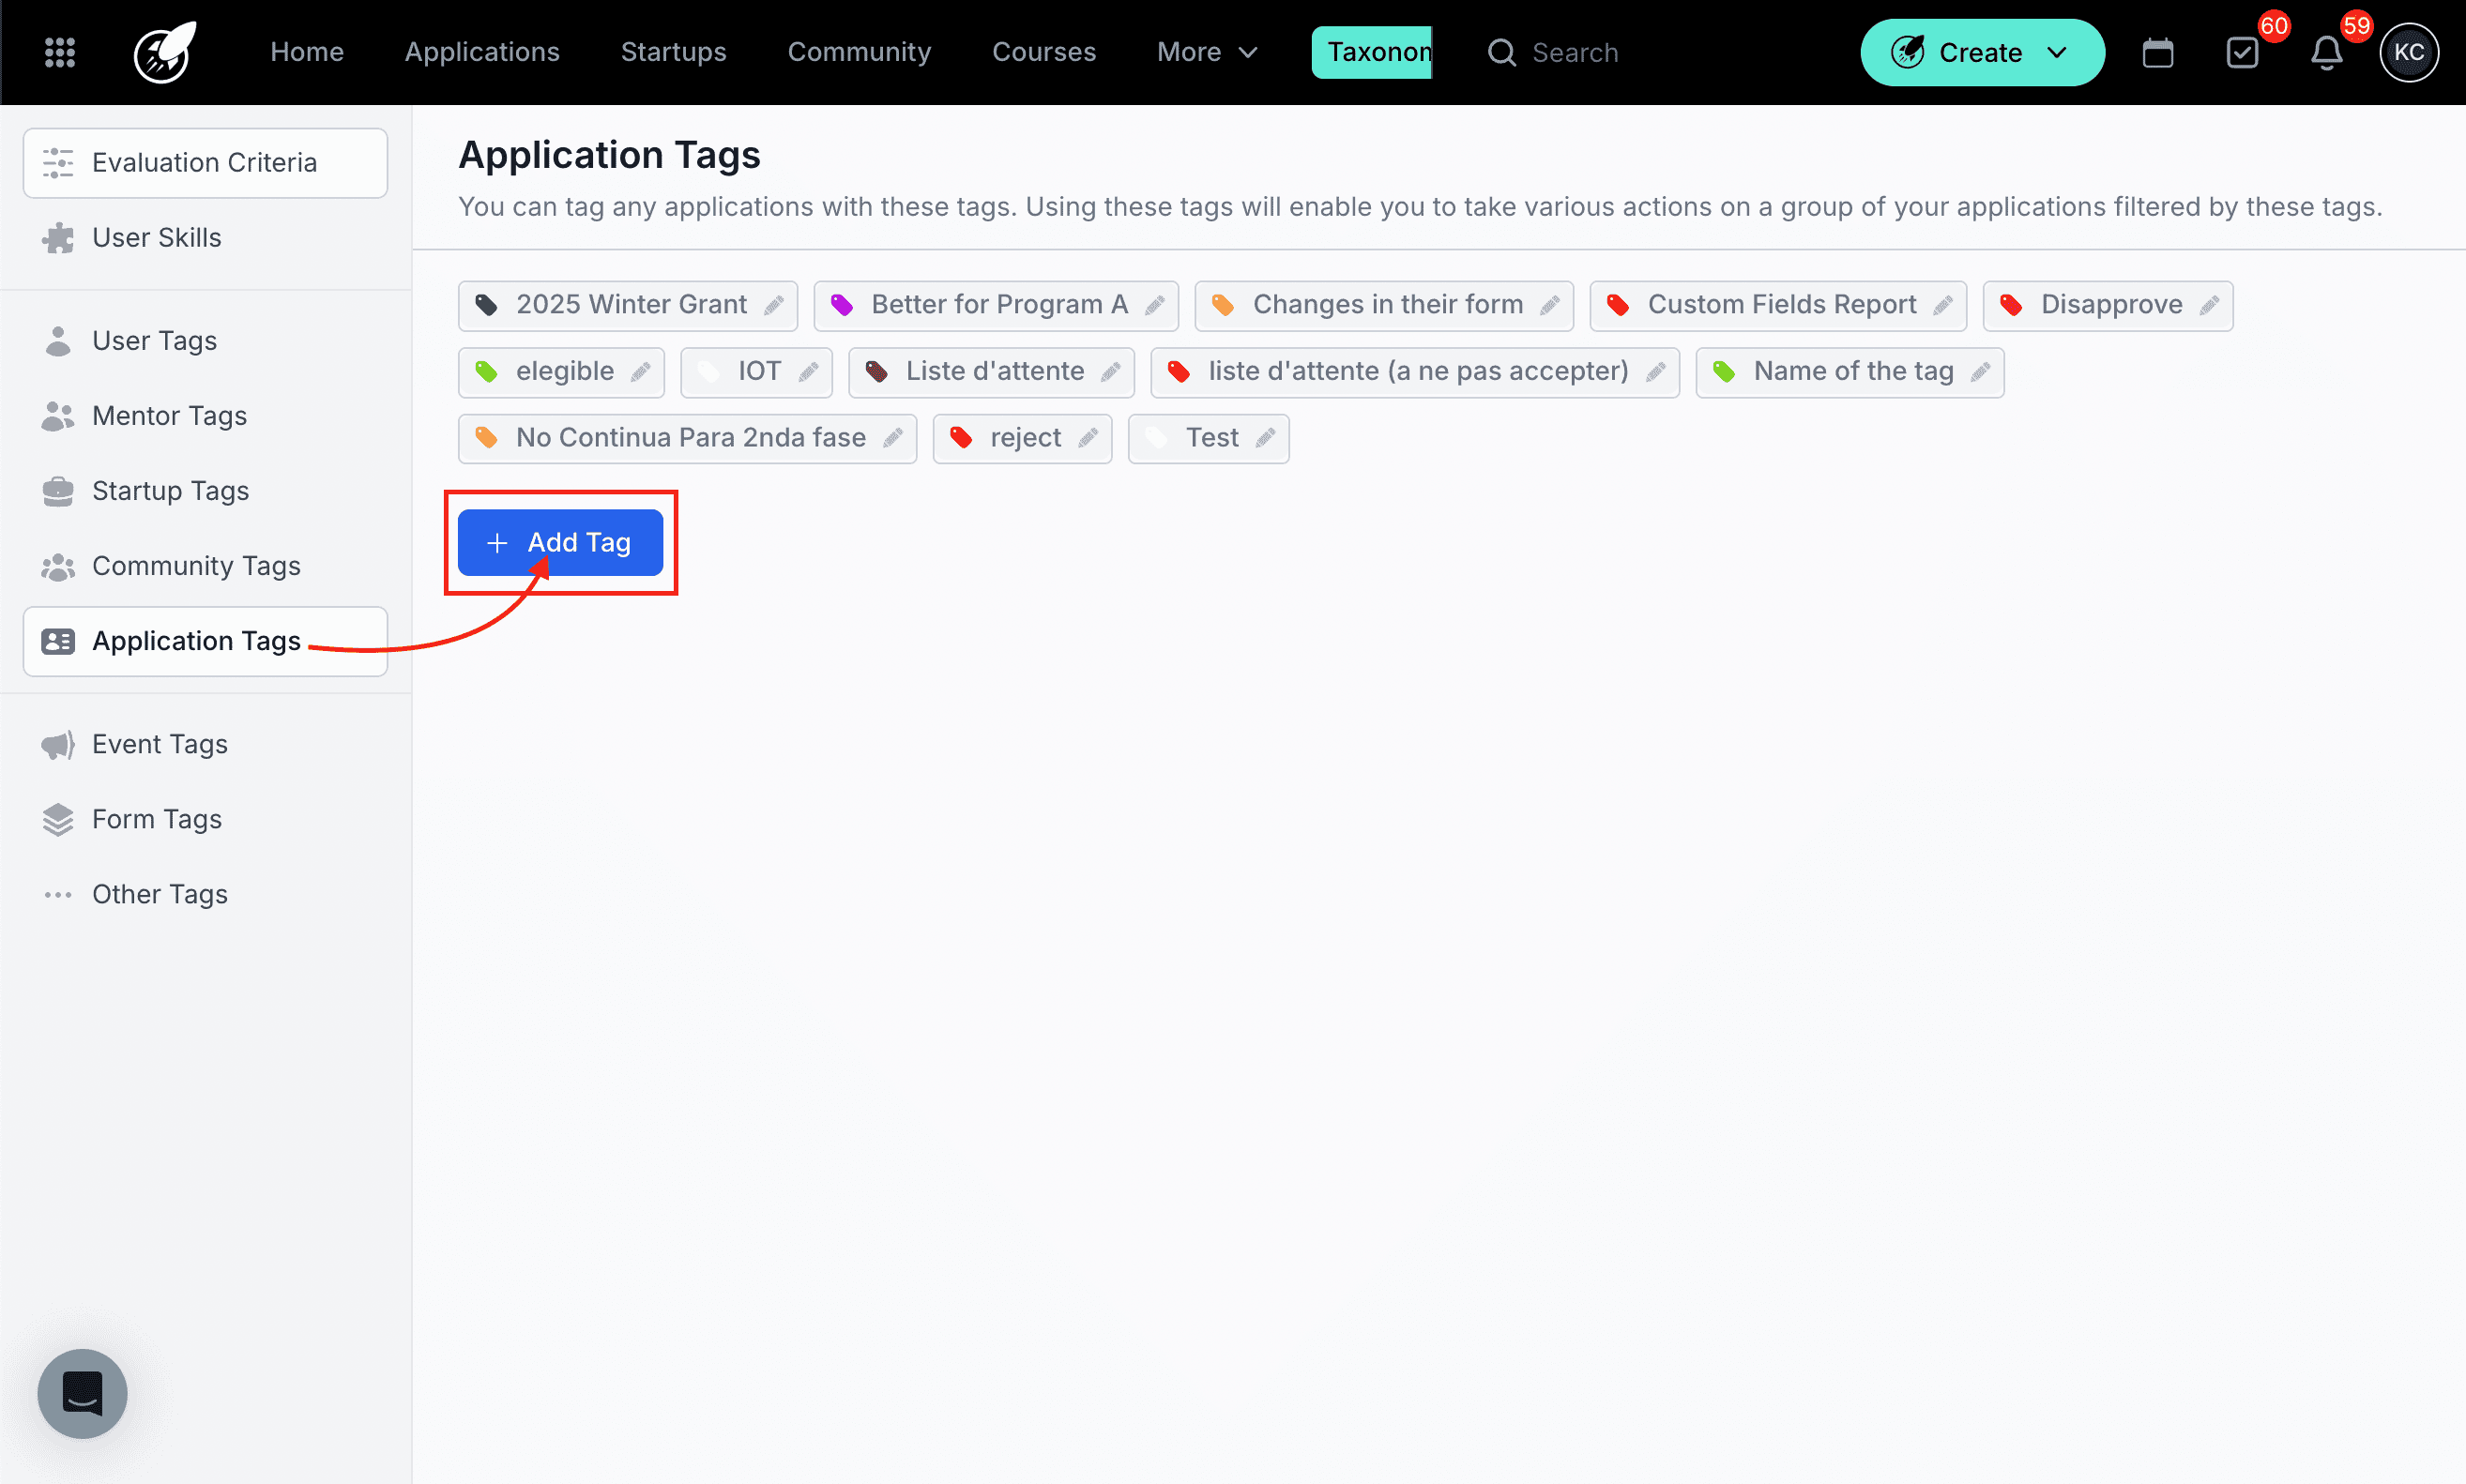
Task: View notifications via the bell icon
Action: [2328, 52]
